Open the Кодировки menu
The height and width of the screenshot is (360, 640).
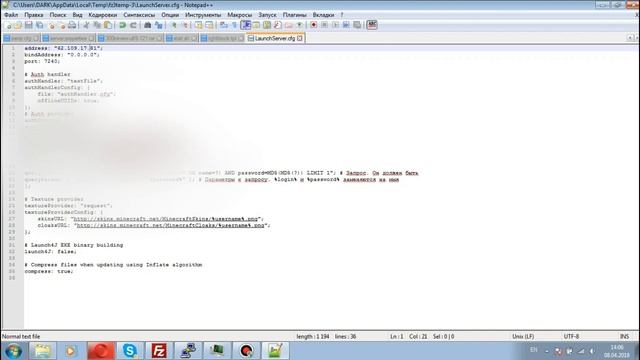tap(102, 15)
